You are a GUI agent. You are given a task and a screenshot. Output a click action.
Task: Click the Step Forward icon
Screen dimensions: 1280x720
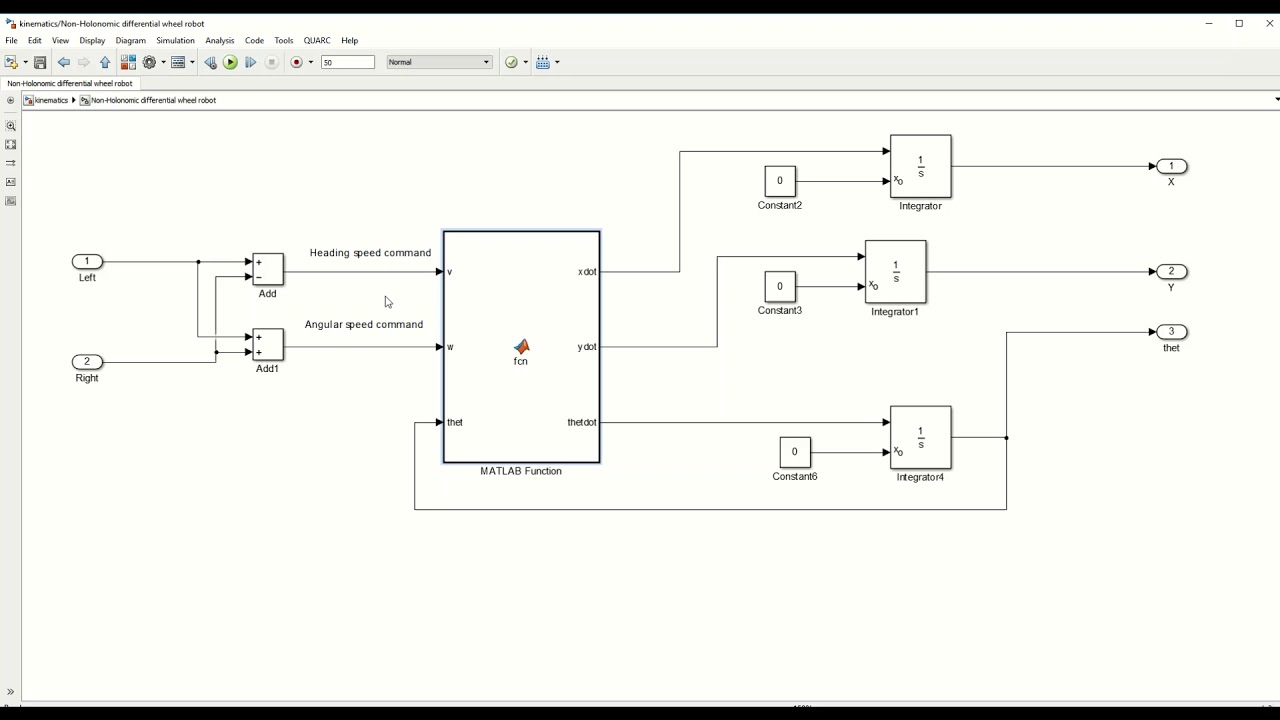pyautogui.click(x=250, y=62)
